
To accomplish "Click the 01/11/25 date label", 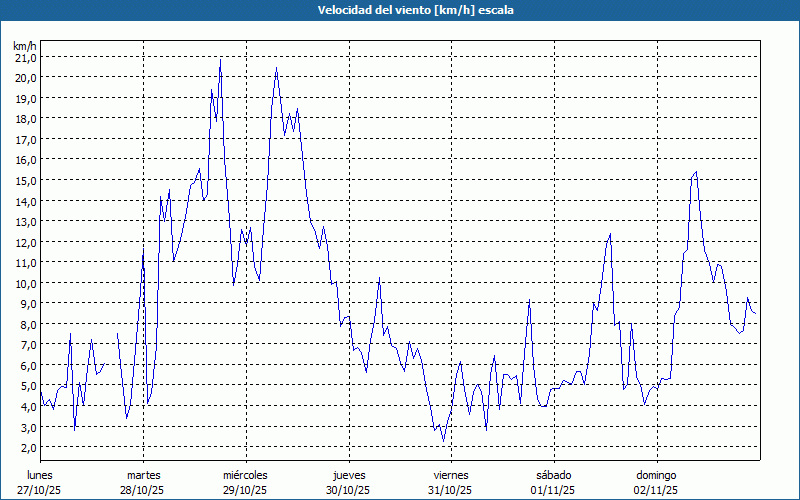I will (x=553, y=491).
